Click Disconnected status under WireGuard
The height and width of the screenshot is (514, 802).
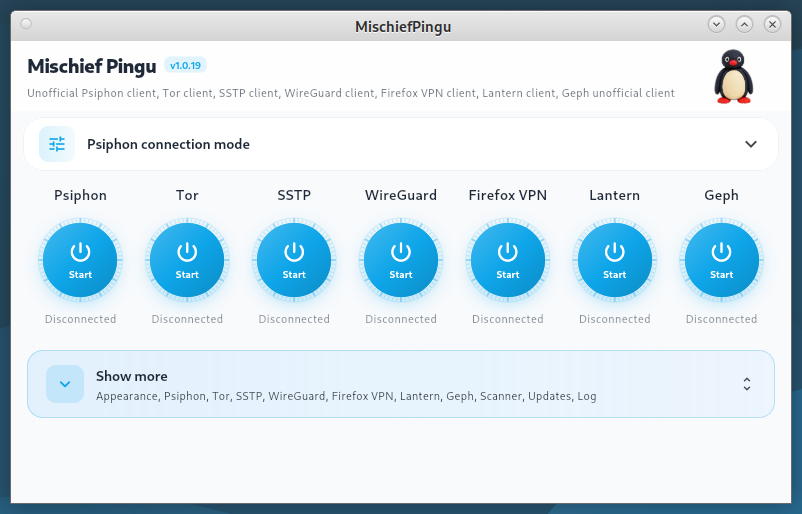[401, 319]
